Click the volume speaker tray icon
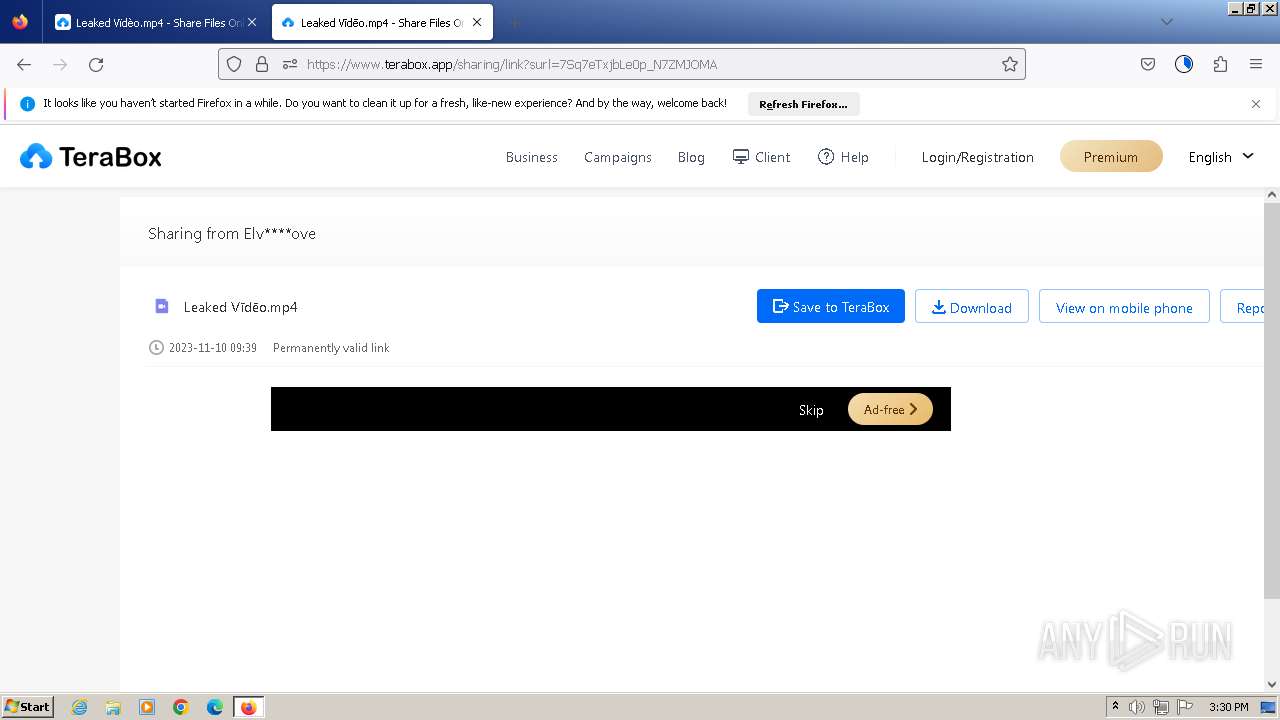This screenshot has width=1280, height=720. point(1137,707)
